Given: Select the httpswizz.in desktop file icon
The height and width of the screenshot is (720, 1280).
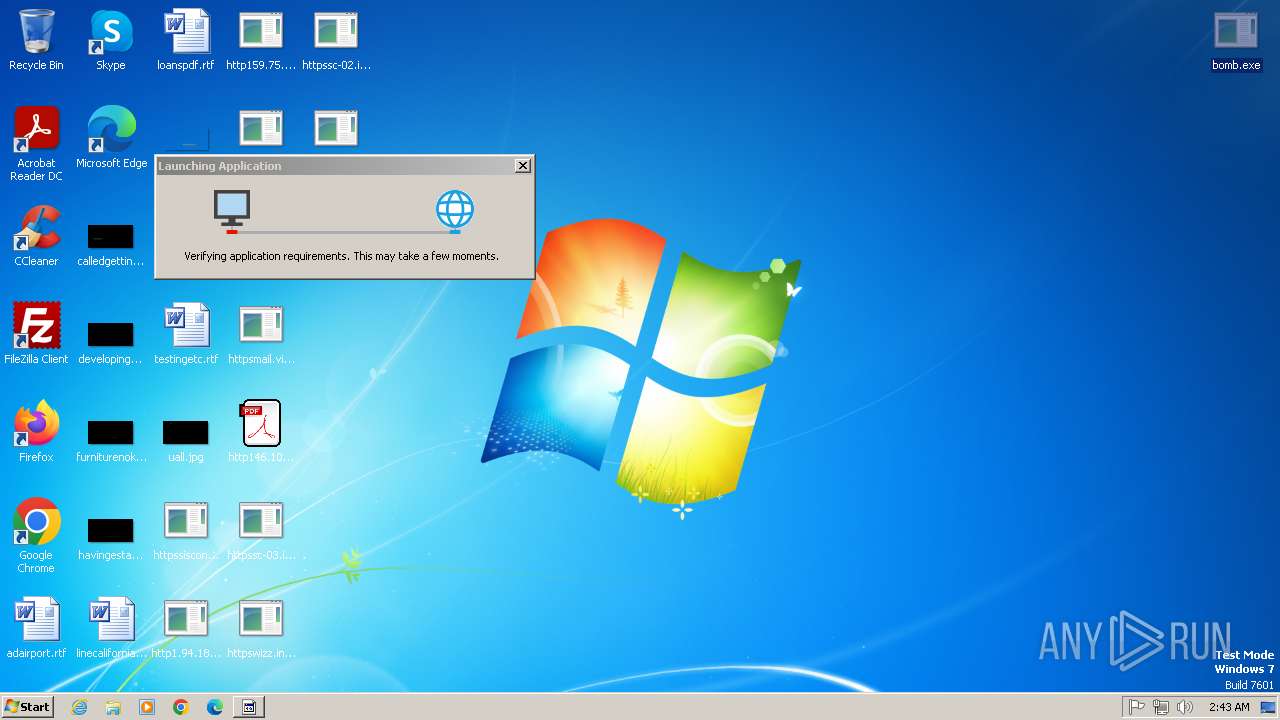Looking at the screenshot, I should coord(261,628).
